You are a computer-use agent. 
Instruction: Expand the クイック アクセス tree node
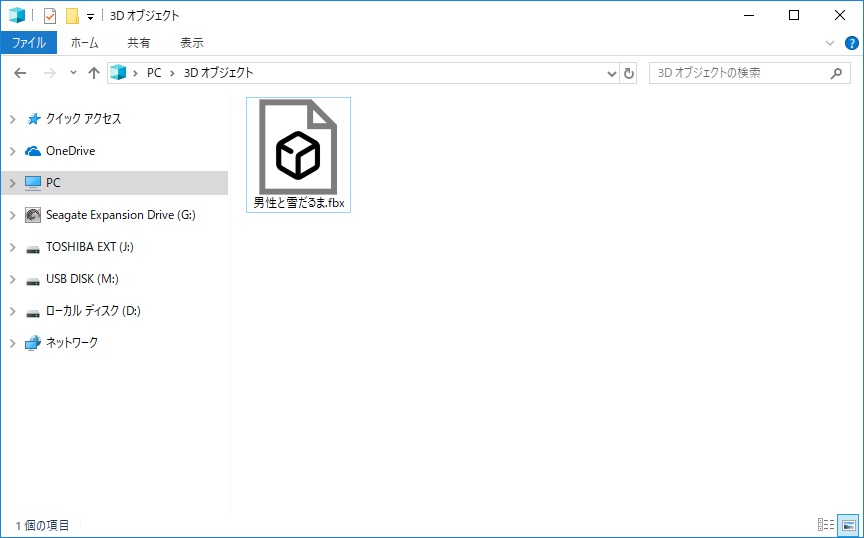point(13,119)
